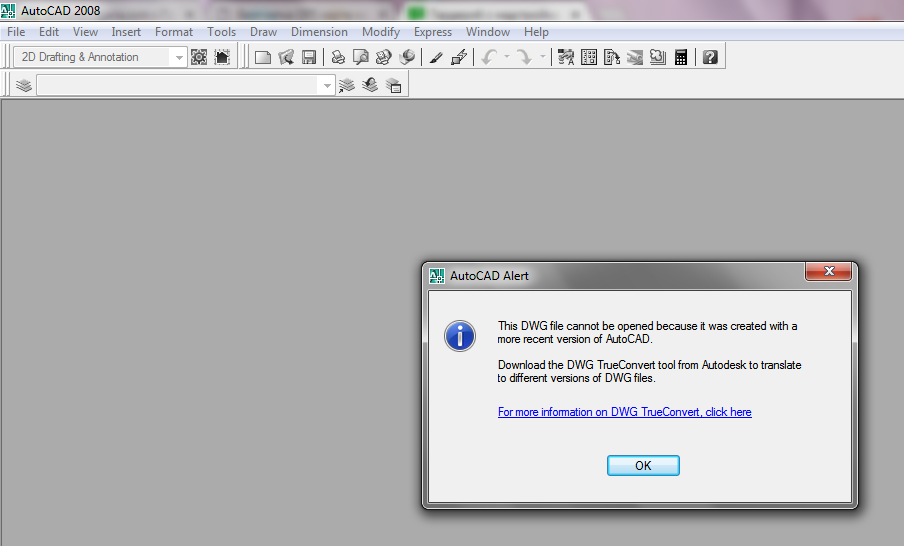
Task: Expand the Redo history dropdown arrow
Action: point(543,57)
